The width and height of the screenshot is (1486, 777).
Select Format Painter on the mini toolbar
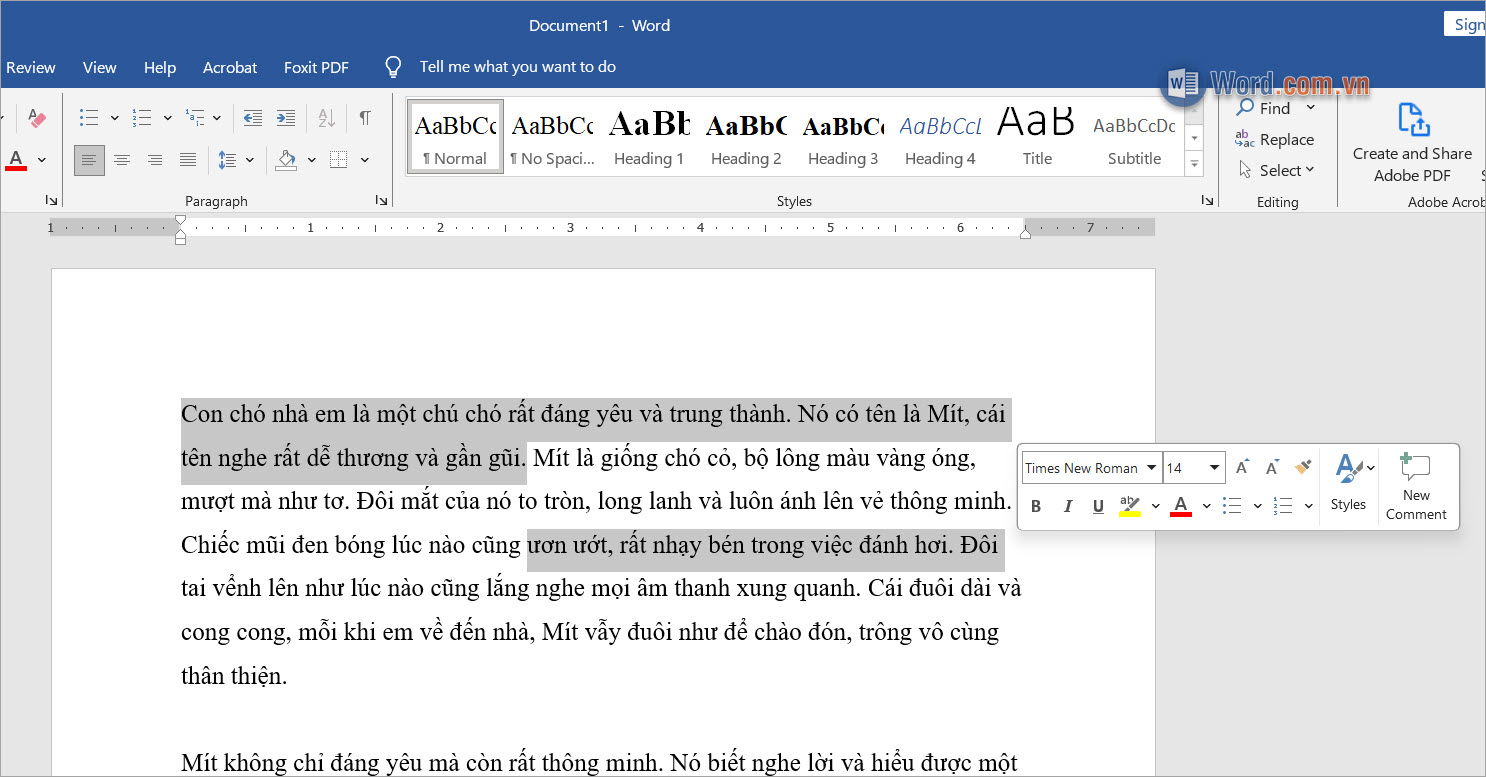pos(1303,467)
